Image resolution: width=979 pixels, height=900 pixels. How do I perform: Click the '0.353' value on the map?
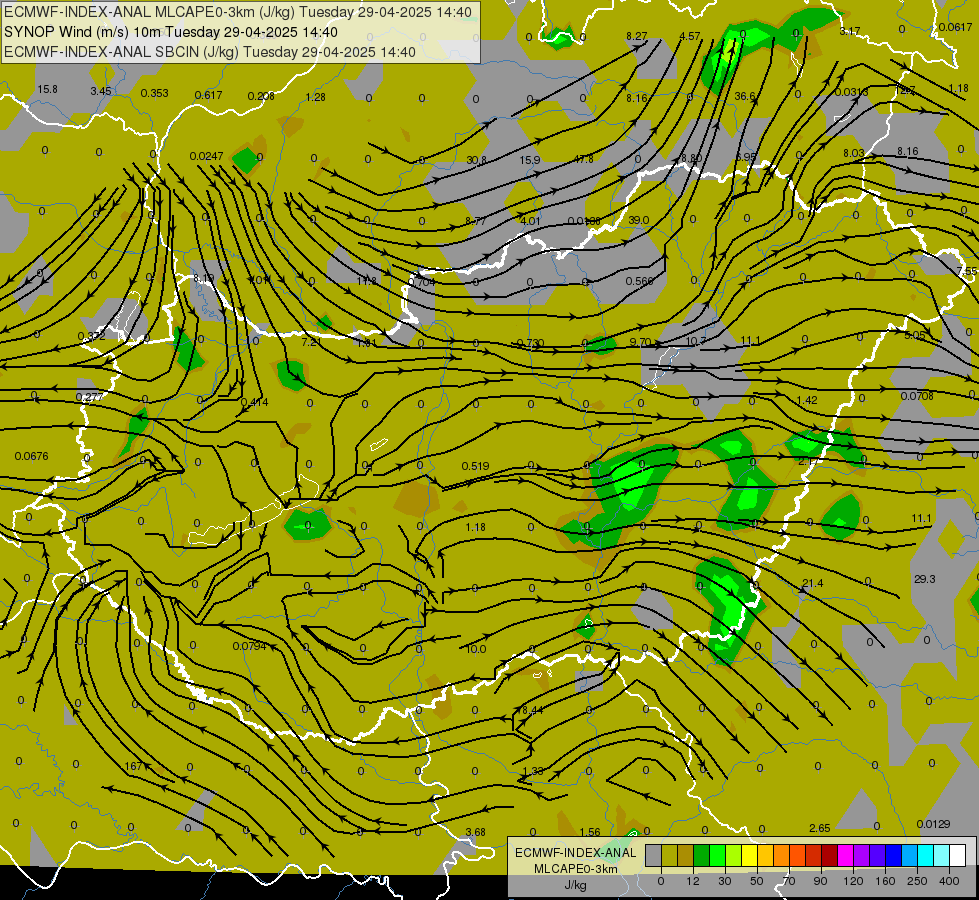coord(154,93)
